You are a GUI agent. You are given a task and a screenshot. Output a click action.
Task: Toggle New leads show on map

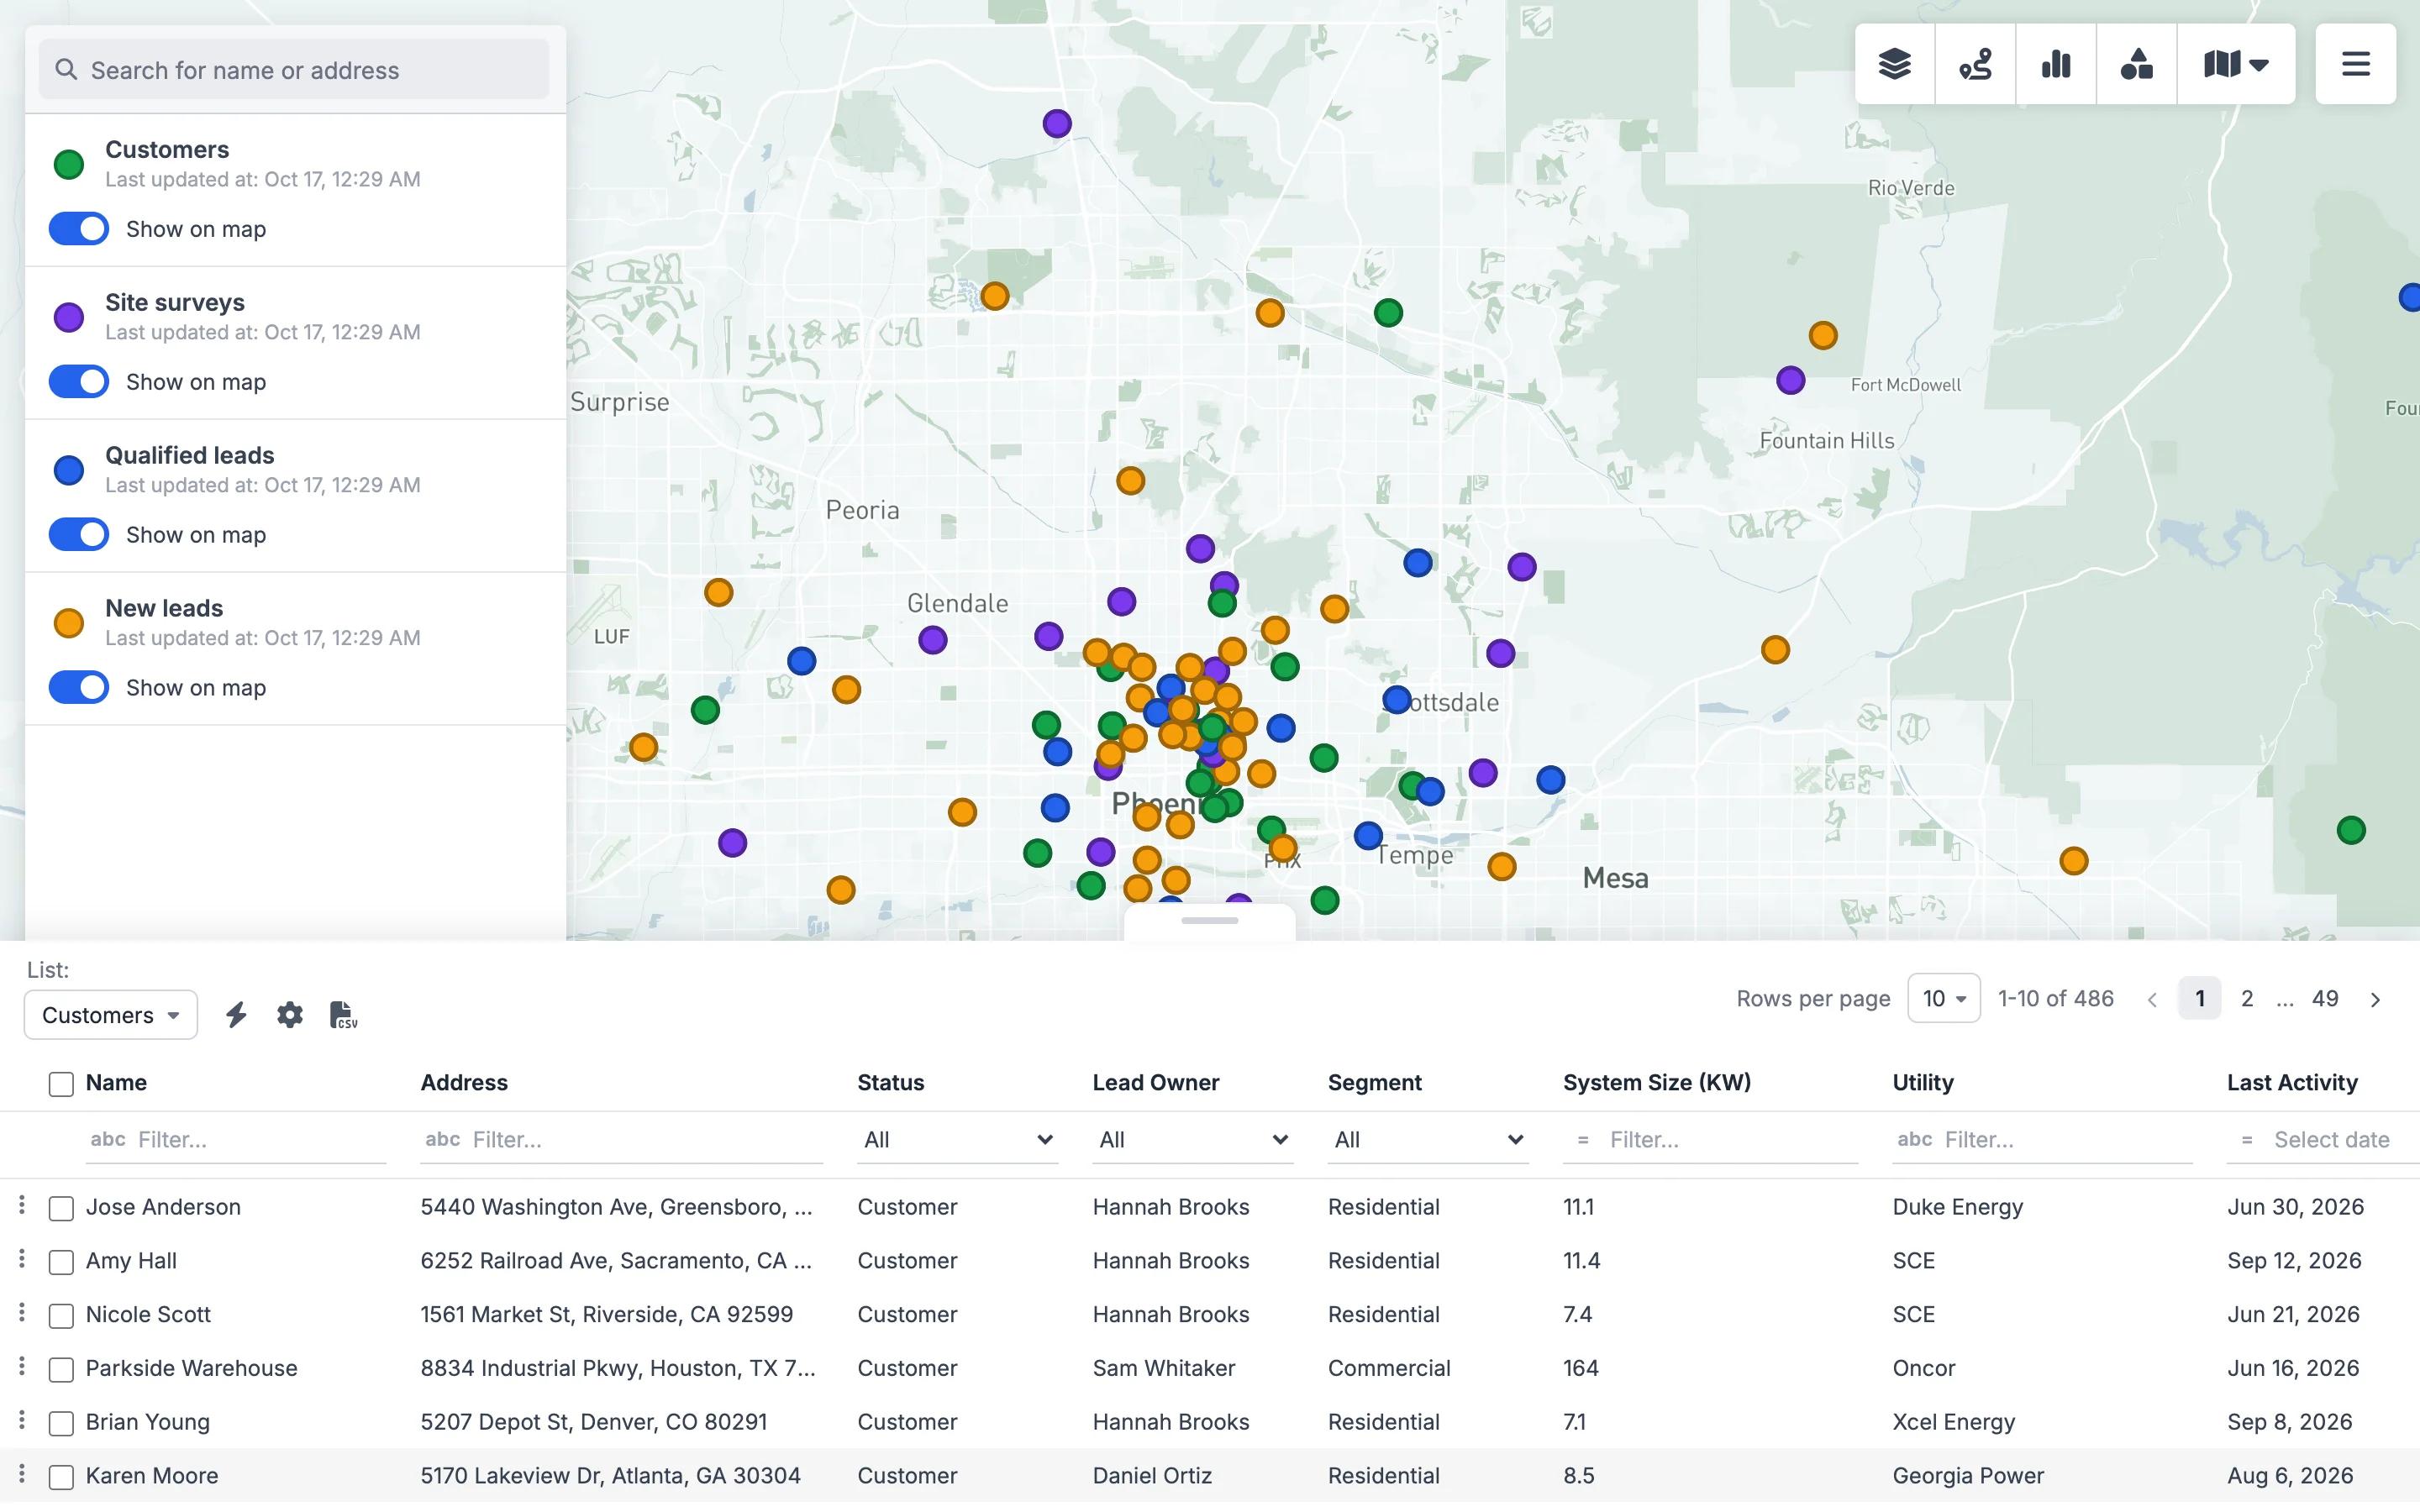79,688
